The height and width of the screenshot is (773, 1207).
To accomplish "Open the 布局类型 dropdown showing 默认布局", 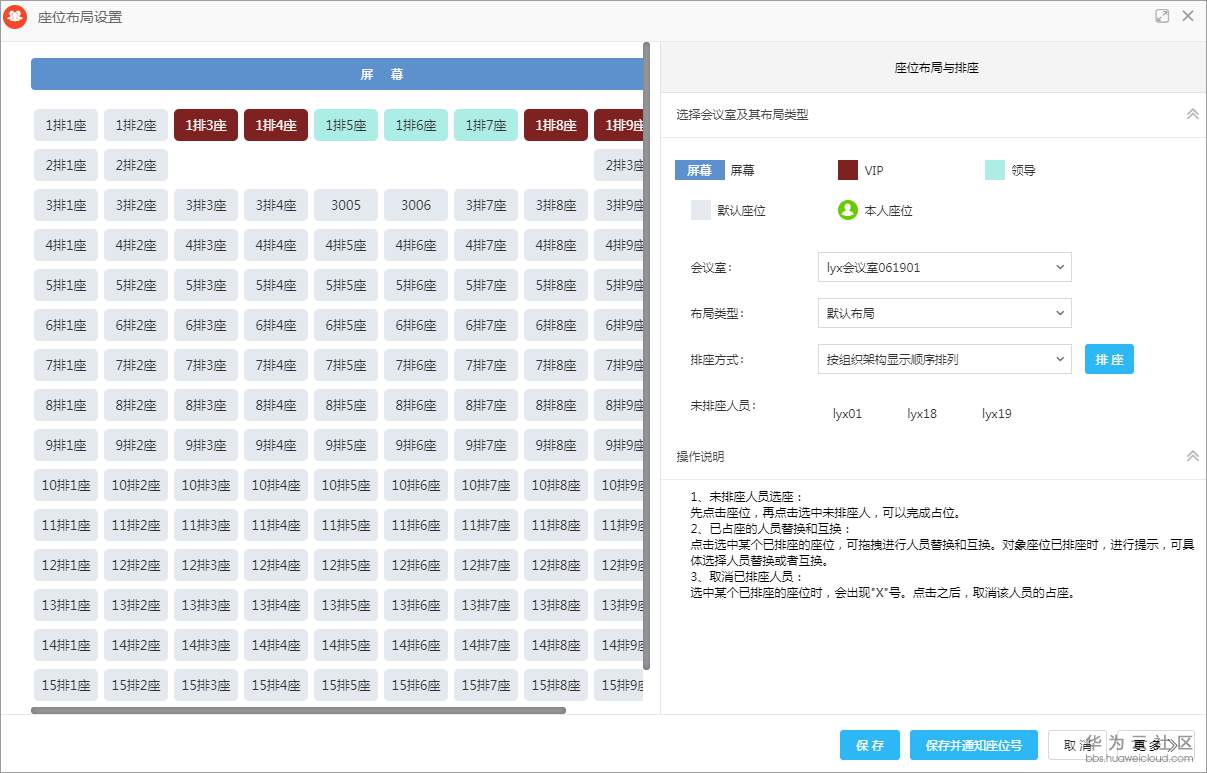I will [x=943, y=313].
